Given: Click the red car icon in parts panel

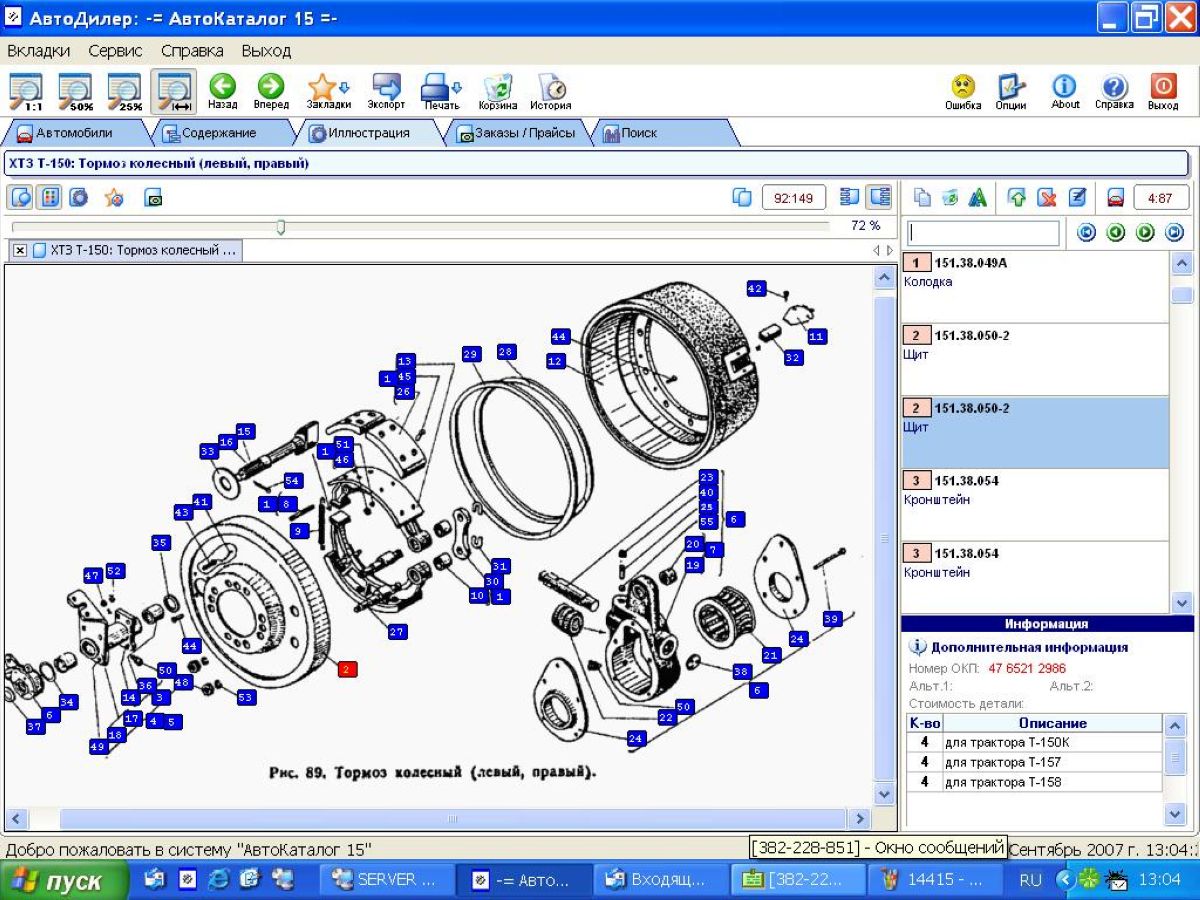Looking at the screenshot, I should [1115, 198].
